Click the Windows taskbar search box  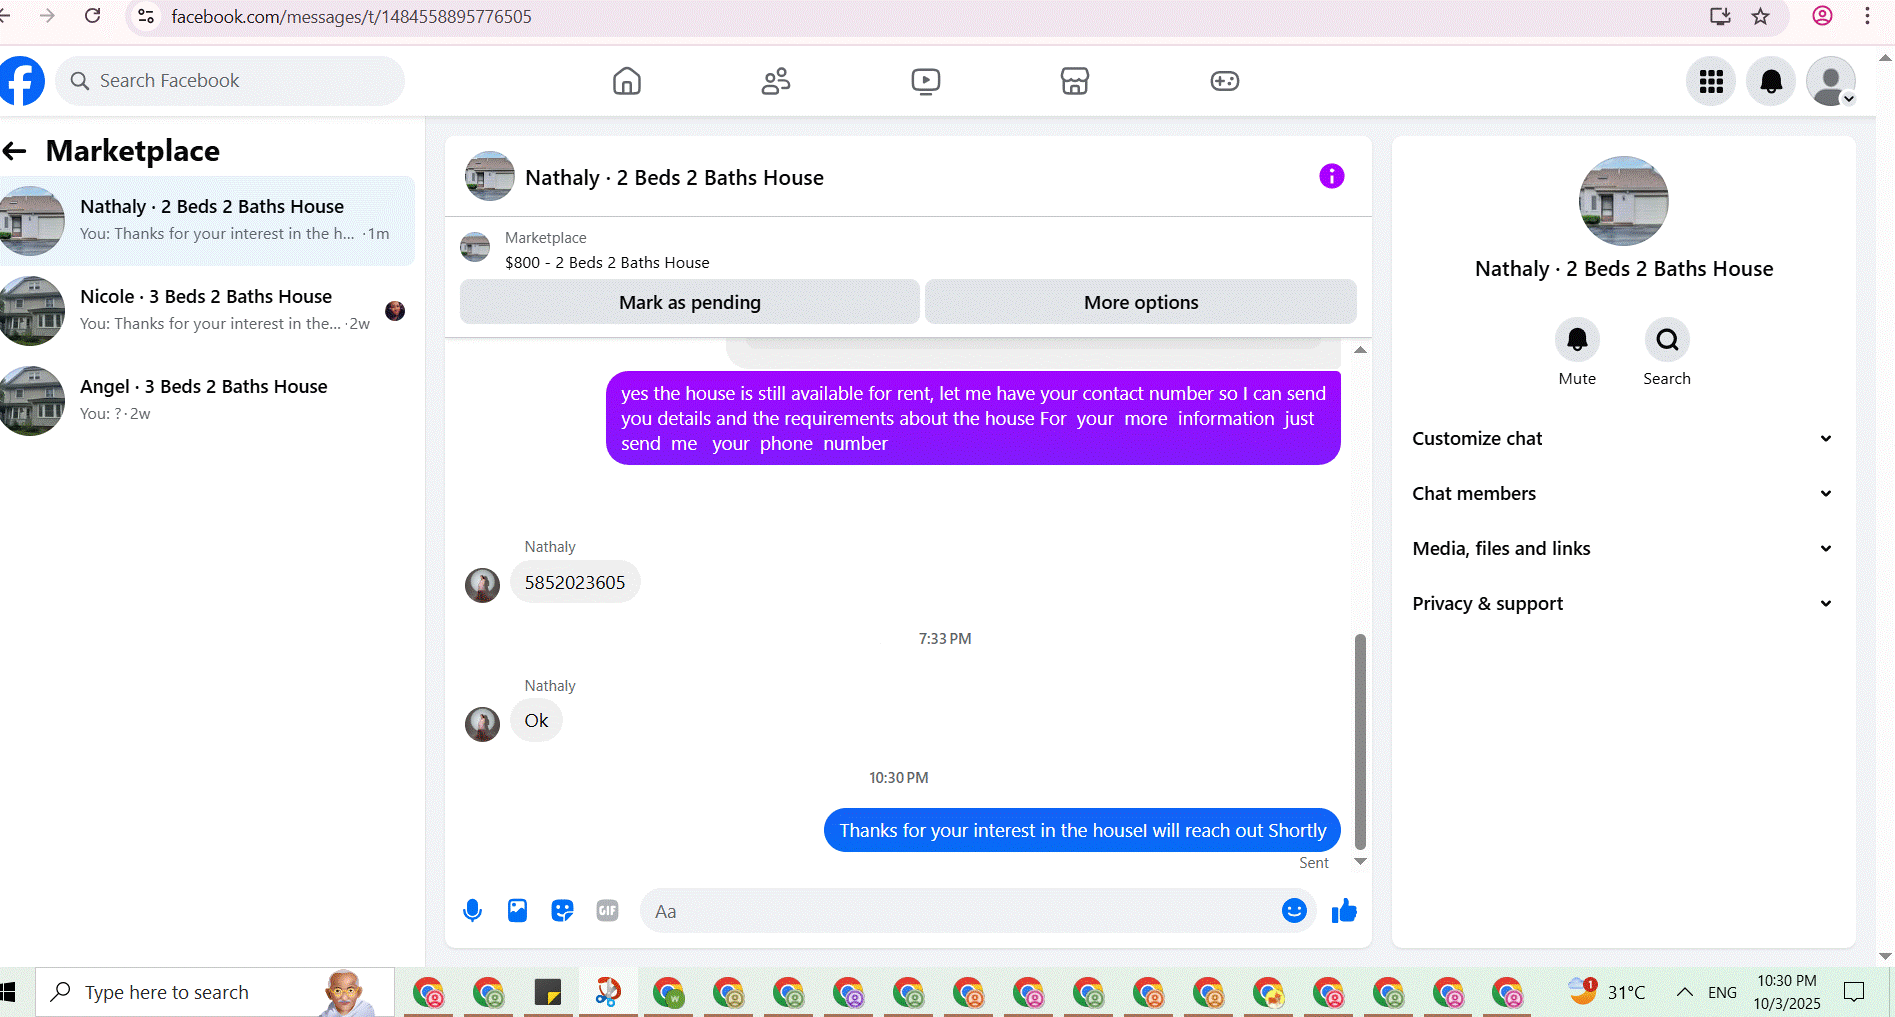216,992
